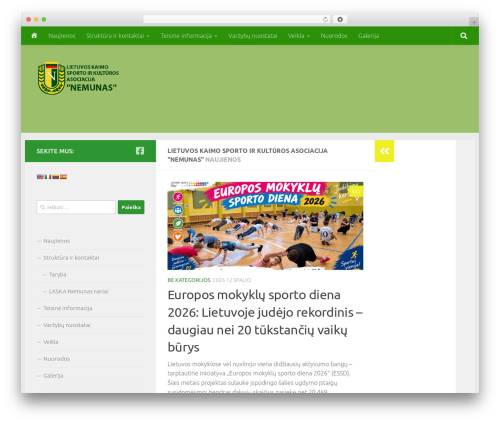500x423 pixels.
Task: Open sidebar Veikla link
Action: coord(51,342)
